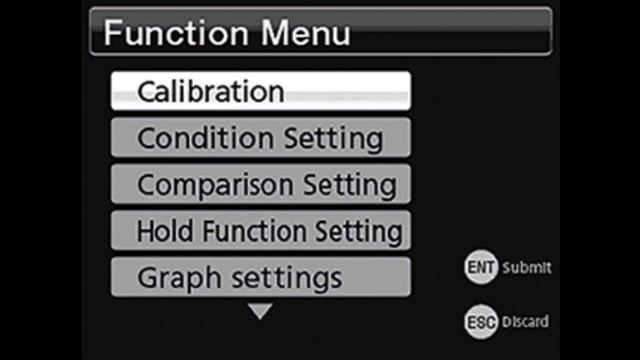Click the gray Condition Setting bar
This screenshot has height=360, width=640.
(261, 138)
